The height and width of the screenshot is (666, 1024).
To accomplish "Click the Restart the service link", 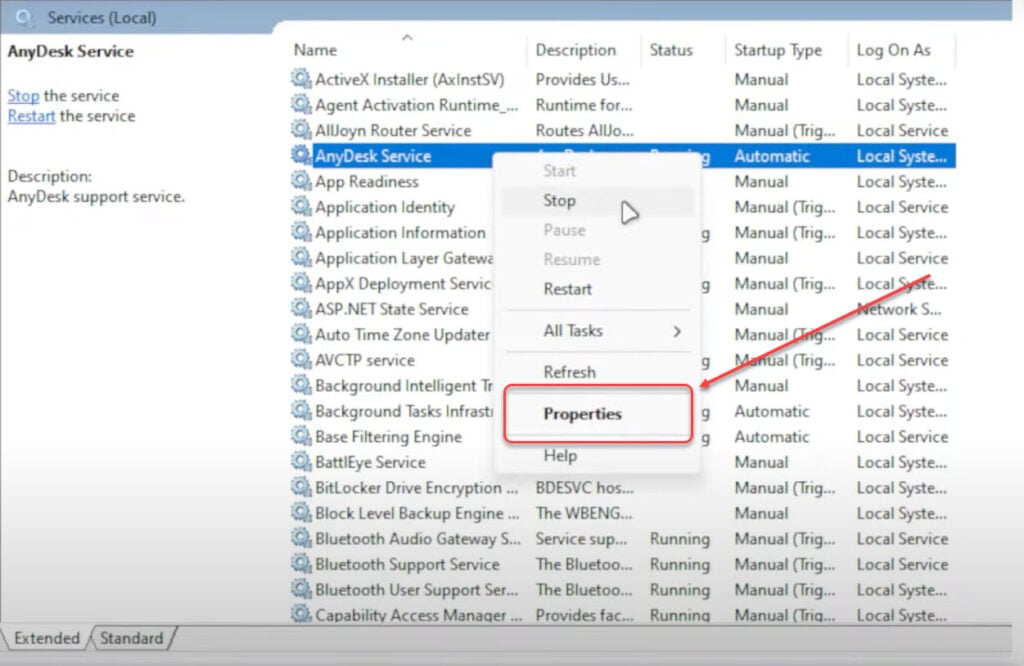I will tap(31, 116).
